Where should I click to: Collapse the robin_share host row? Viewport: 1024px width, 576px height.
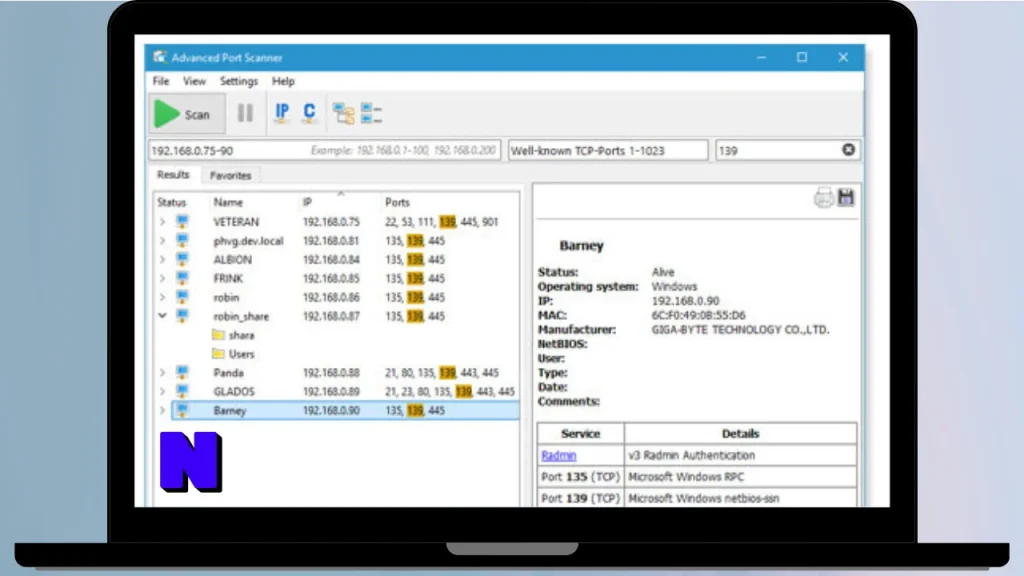click(x=162, y=316)
